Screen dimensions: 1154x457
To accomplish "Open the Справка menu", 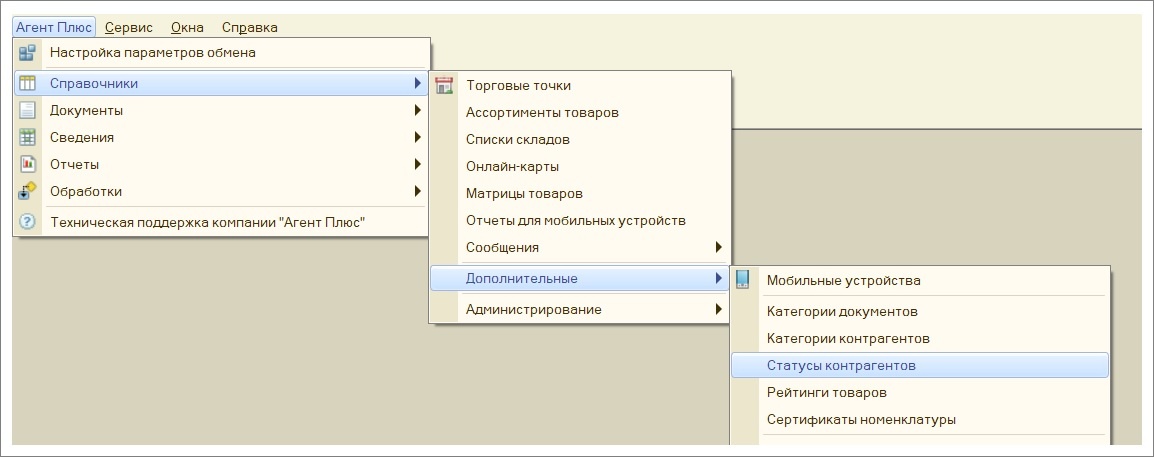I will (x=249, y=27).
